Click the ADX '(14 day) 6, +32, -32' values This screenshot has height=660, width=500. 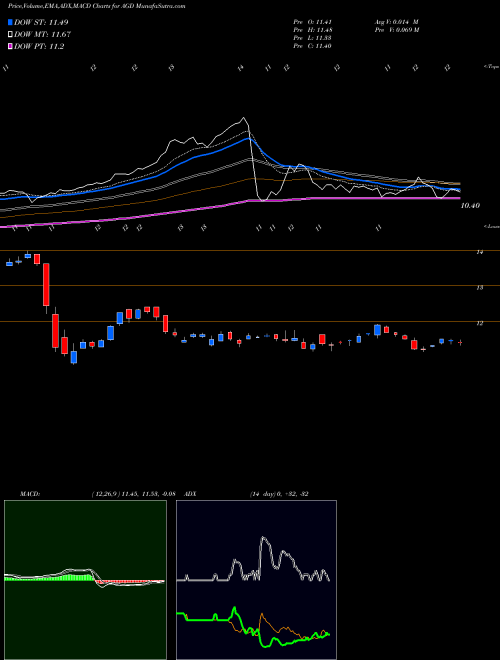tap(279, 494)
